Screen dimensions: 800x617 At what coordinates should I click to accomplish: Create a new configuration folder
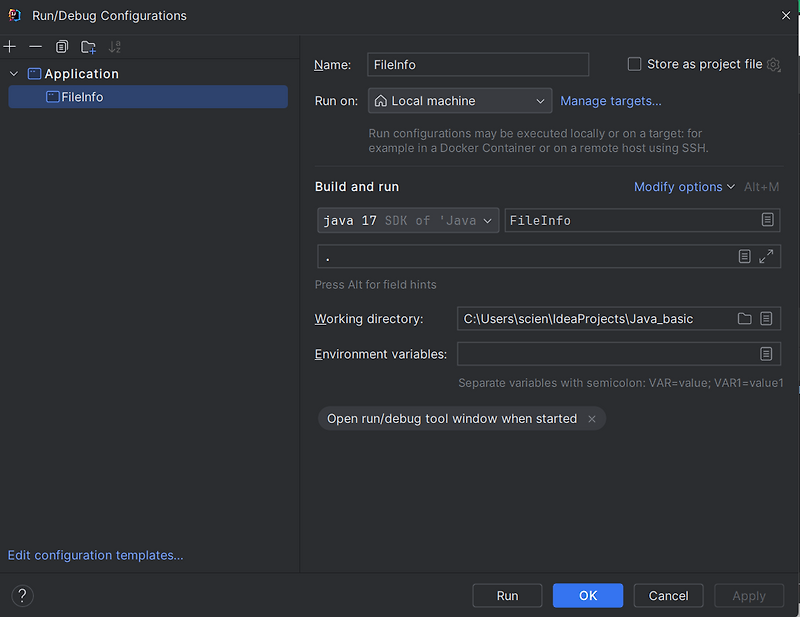[x=88, y=47]
